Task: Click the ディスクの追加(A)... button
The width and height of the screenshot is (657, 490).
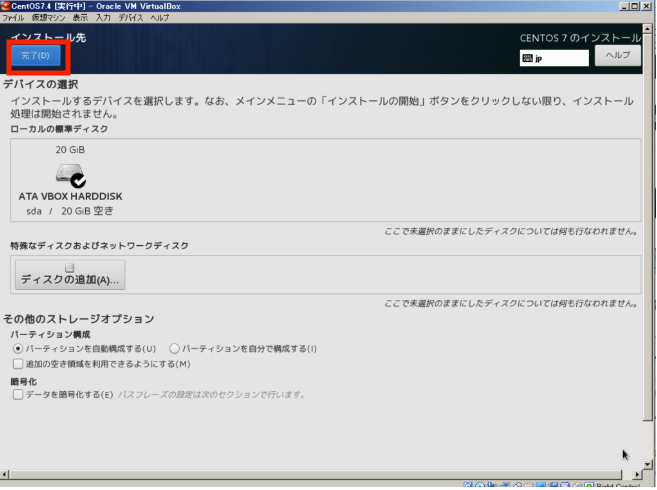Action: click(x=70, y=275)
